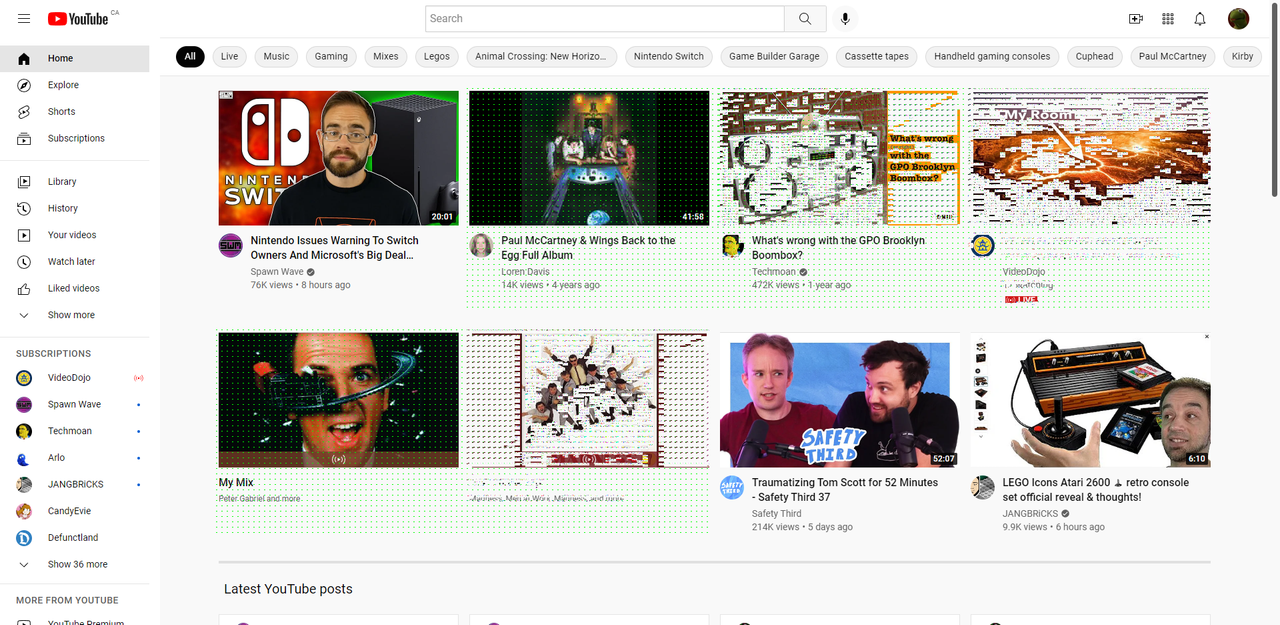
Task: Open LEGO Atari 2600 video thumbnail
Action: point(1090,400)
